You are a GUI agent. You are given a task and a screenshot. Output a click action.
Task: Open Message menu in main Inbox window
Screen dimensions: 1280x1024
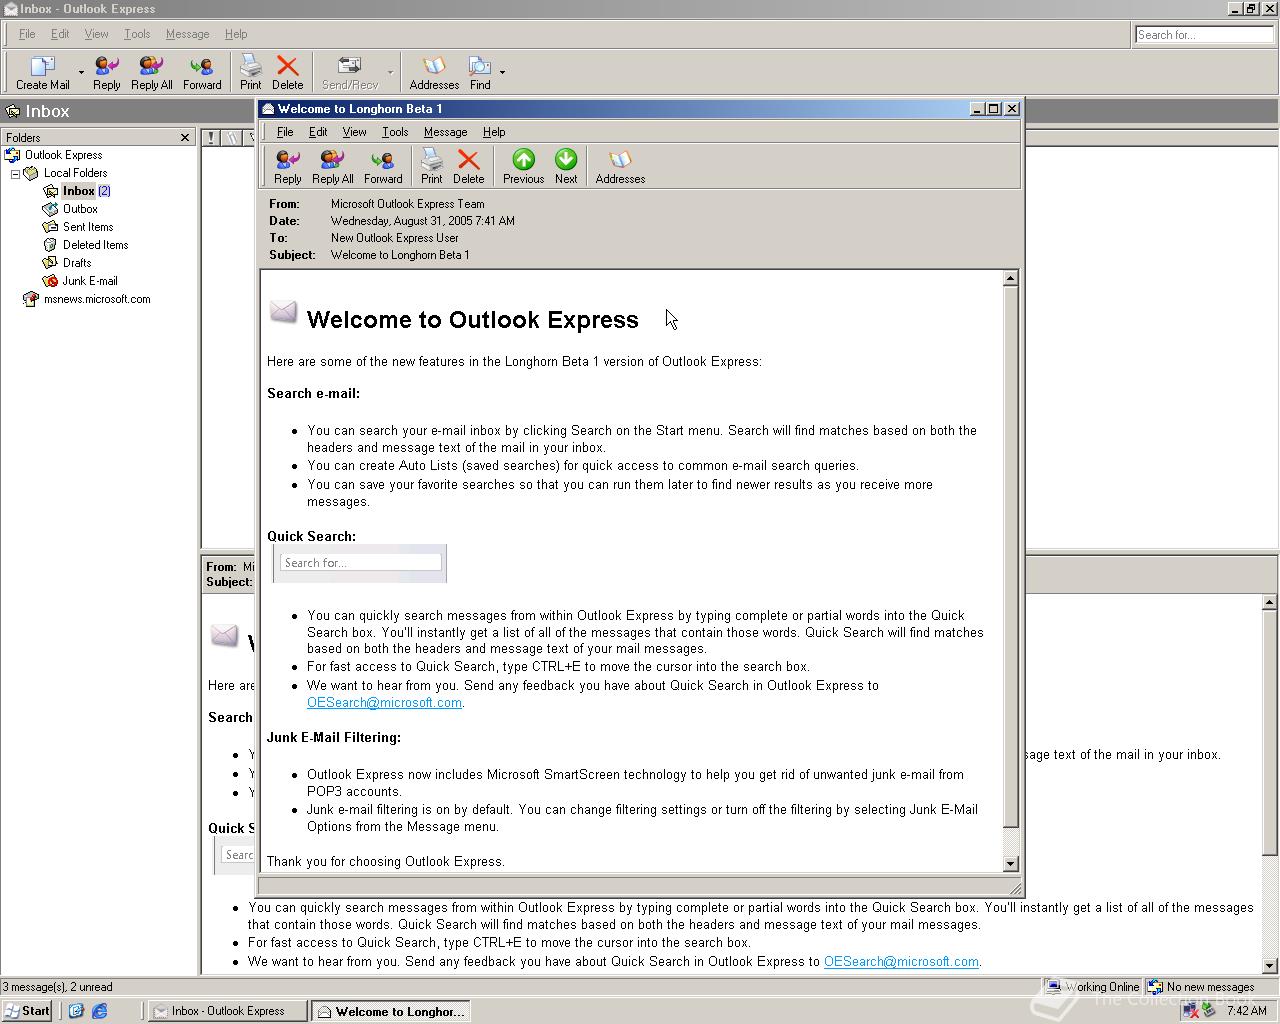[x=187, y=34]
